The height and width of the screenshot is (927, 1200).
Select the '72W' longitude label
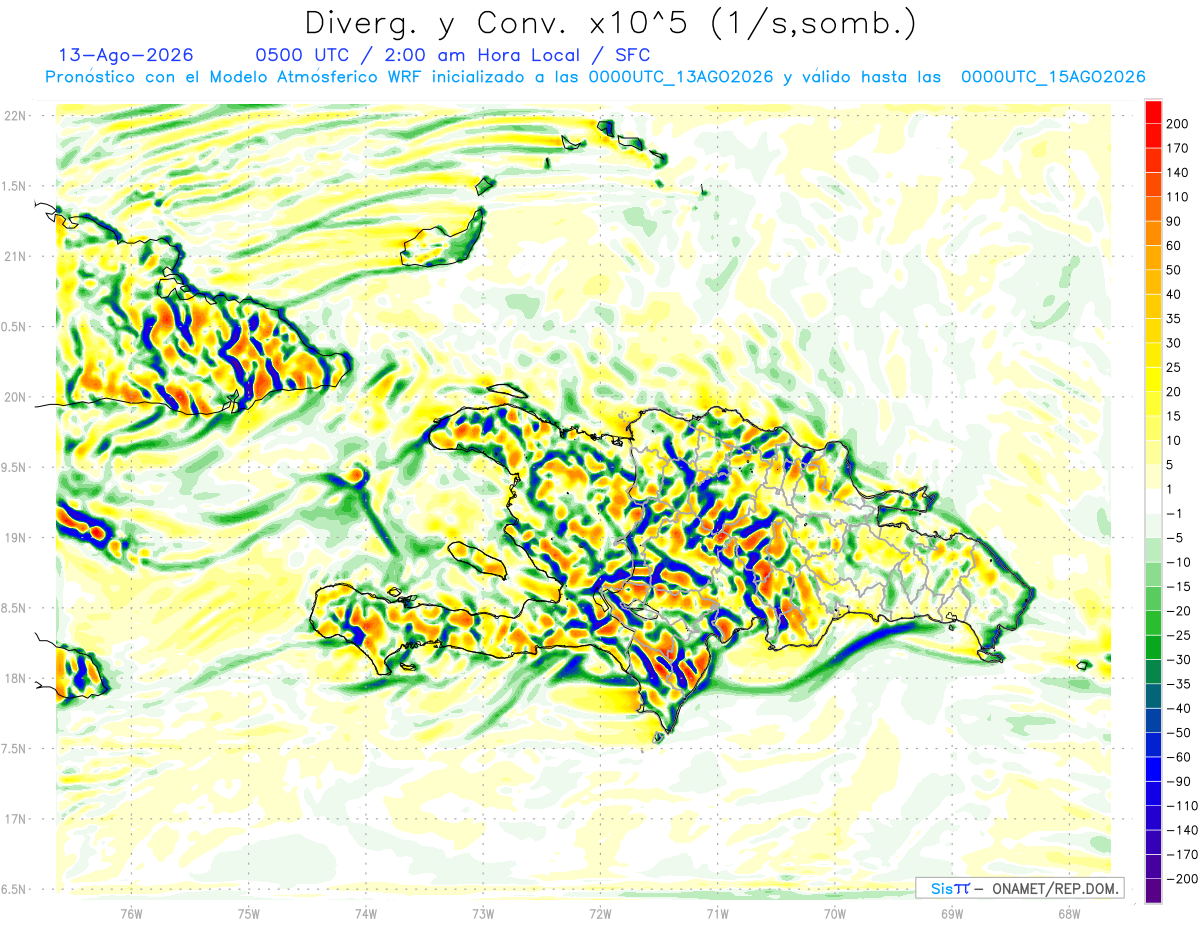(x=600, y=914)
